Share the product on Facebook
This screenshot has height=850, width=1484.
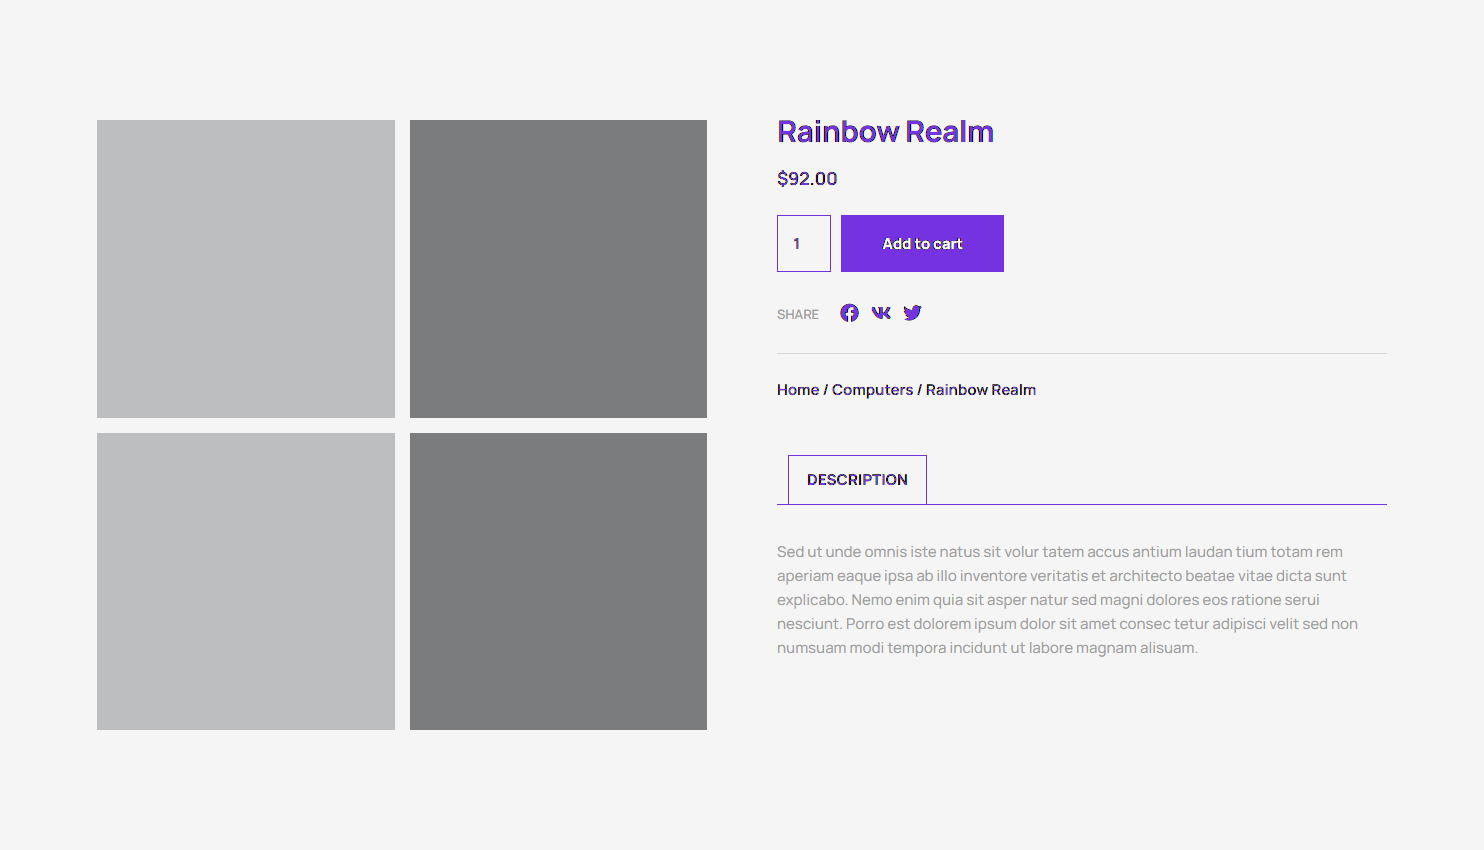[x=849, y=313]
